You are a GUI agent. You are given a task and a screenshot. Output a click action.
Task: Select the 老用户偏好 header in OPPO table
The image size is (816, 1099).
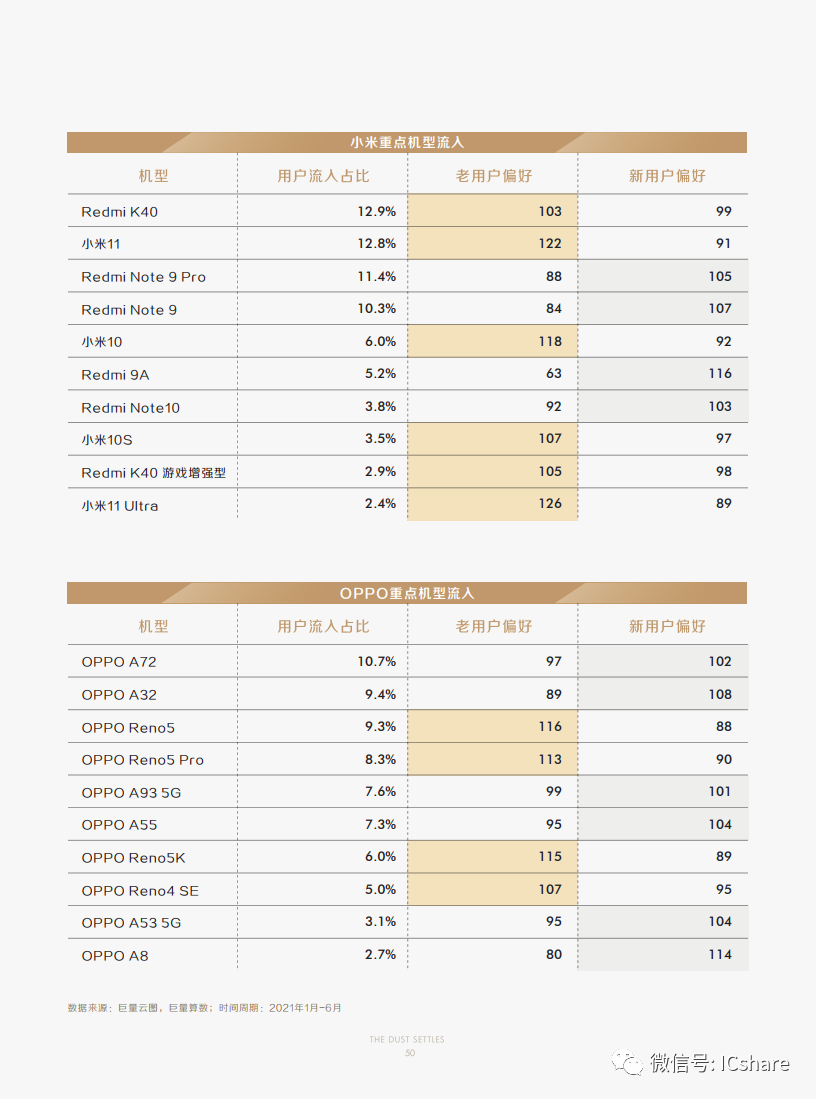494,626
